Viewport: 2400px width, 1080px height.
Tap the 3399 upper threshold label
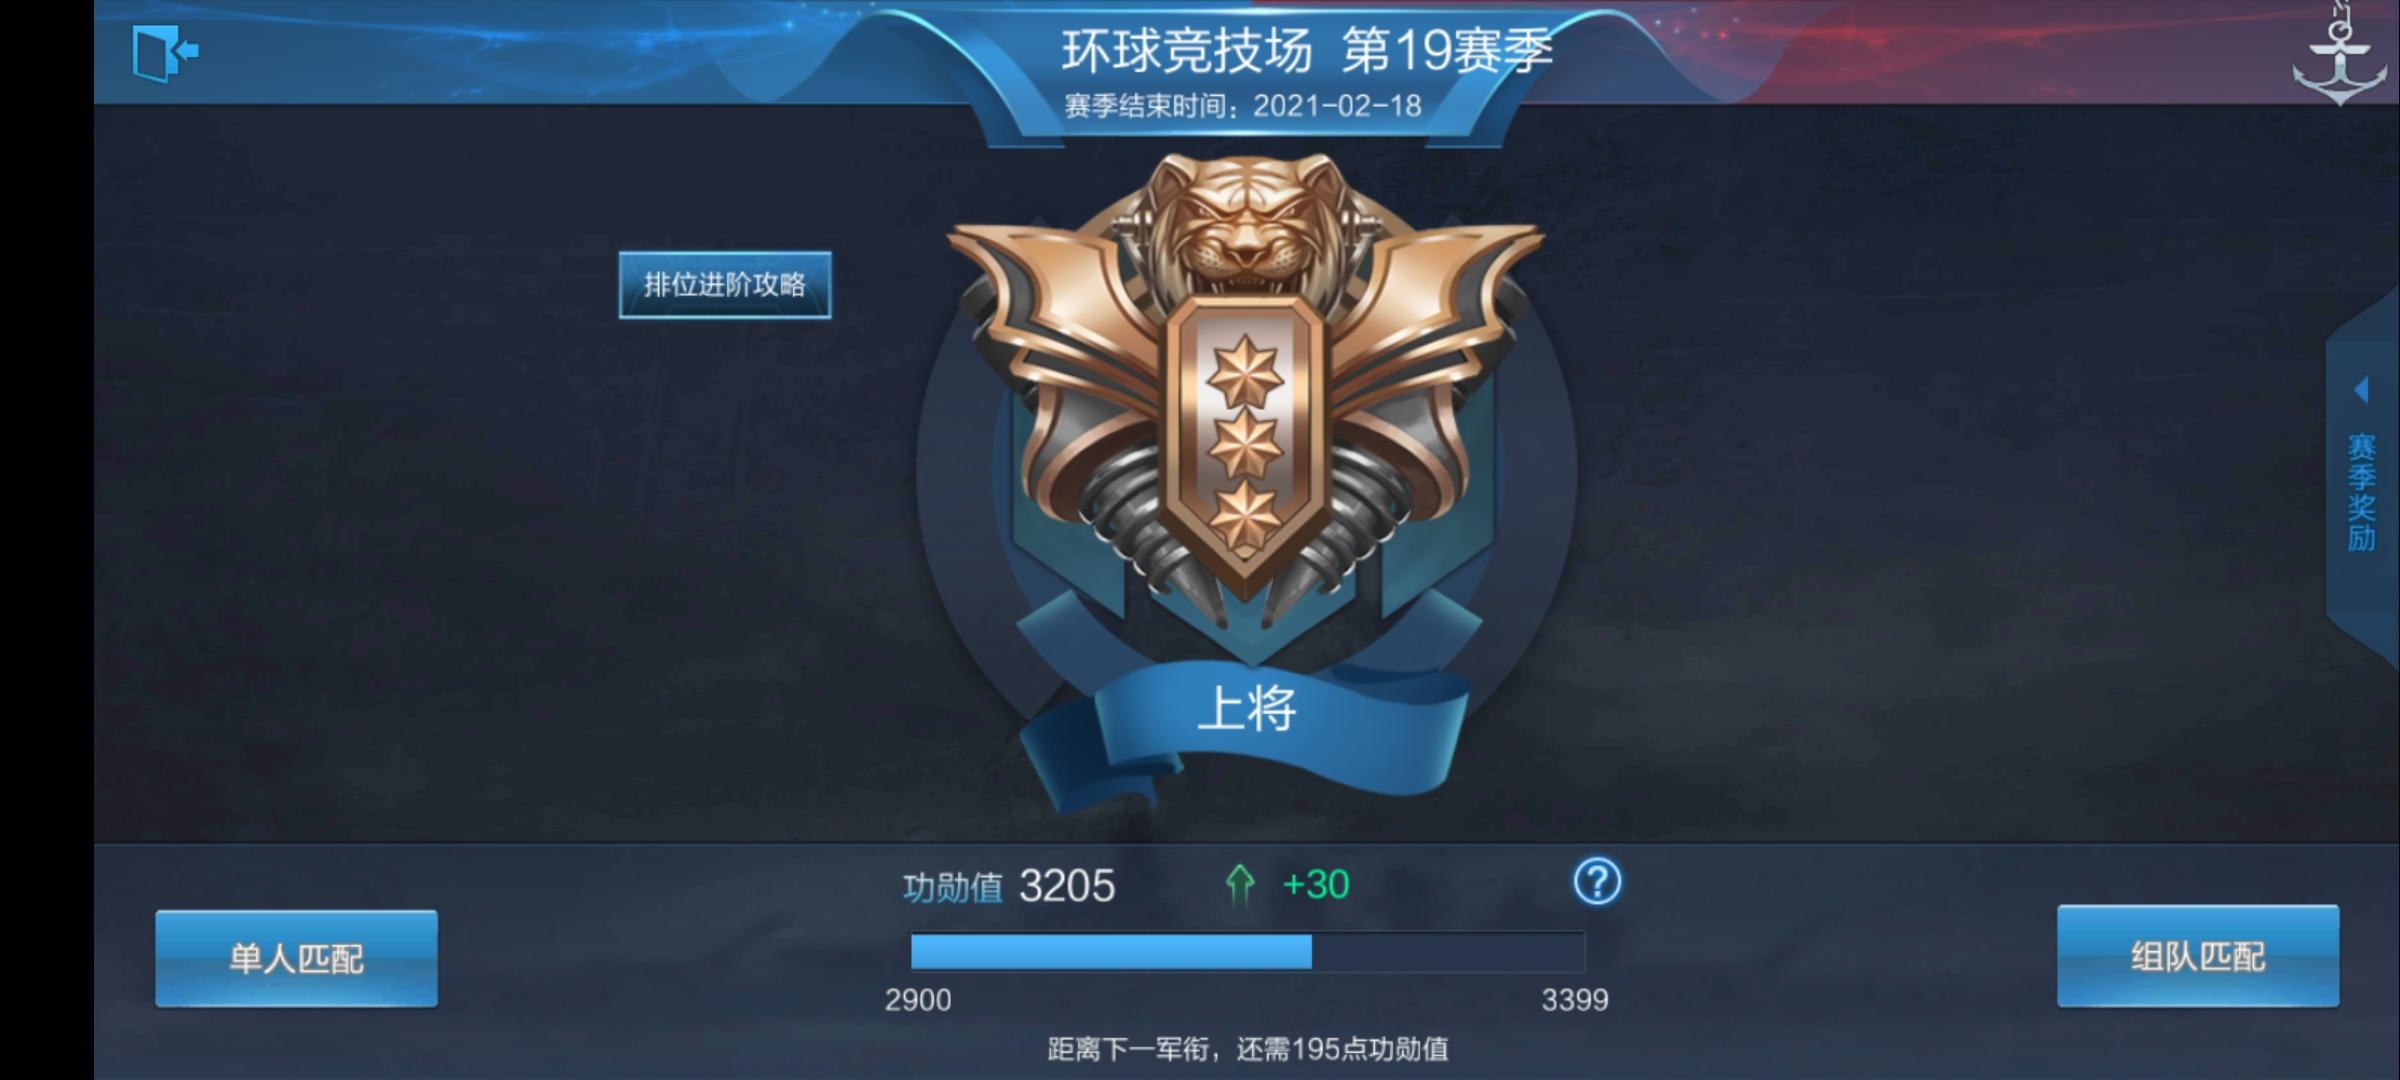coord(1575,1000)
